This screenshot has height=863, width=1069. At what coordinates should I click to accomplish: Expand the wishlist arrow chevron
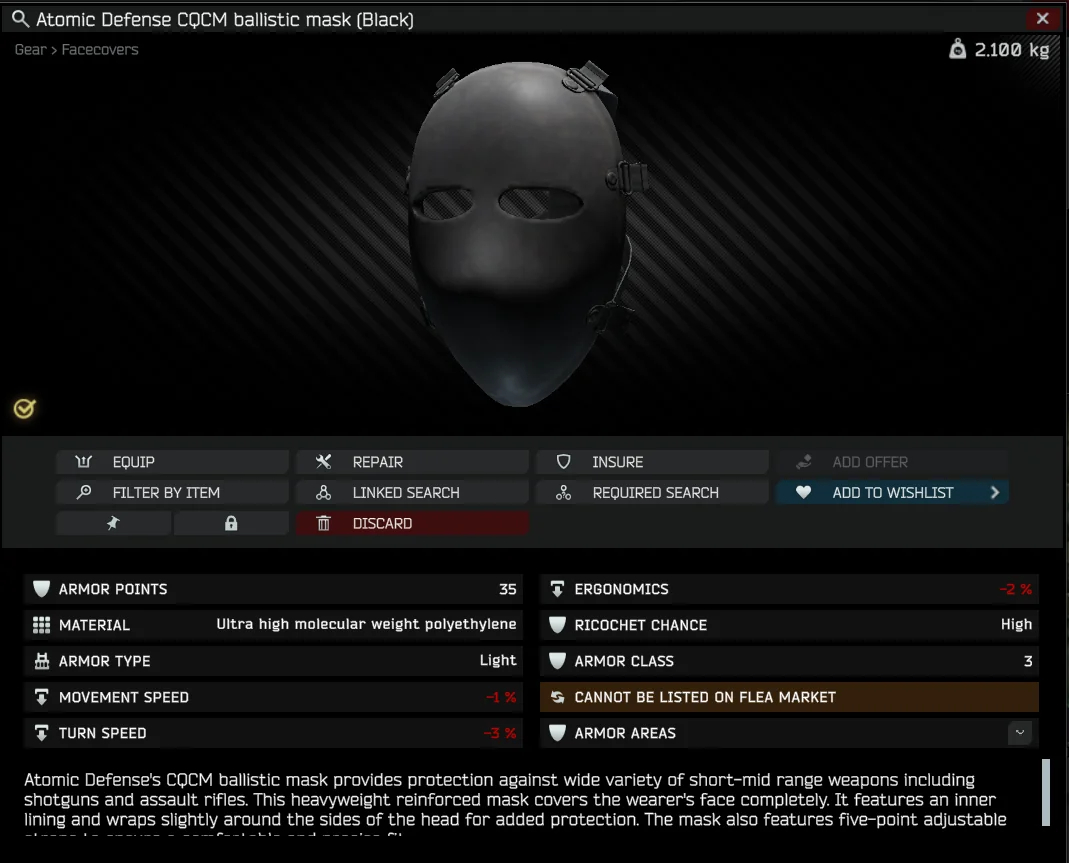point(995,493)
